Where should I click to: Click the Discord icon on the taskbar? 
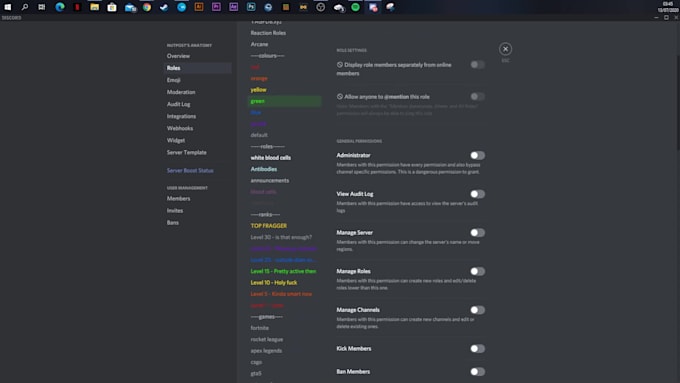tap(373, 7)
